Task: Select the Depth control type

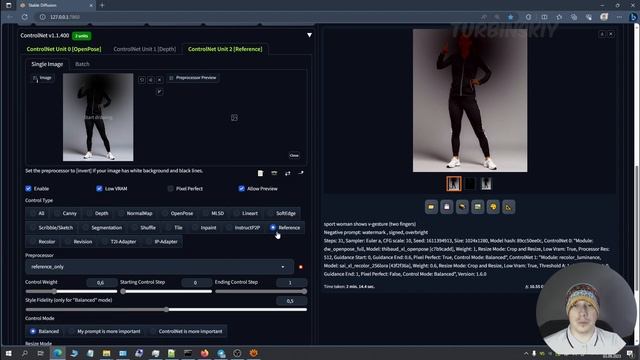Action: (x=97, y=213)
